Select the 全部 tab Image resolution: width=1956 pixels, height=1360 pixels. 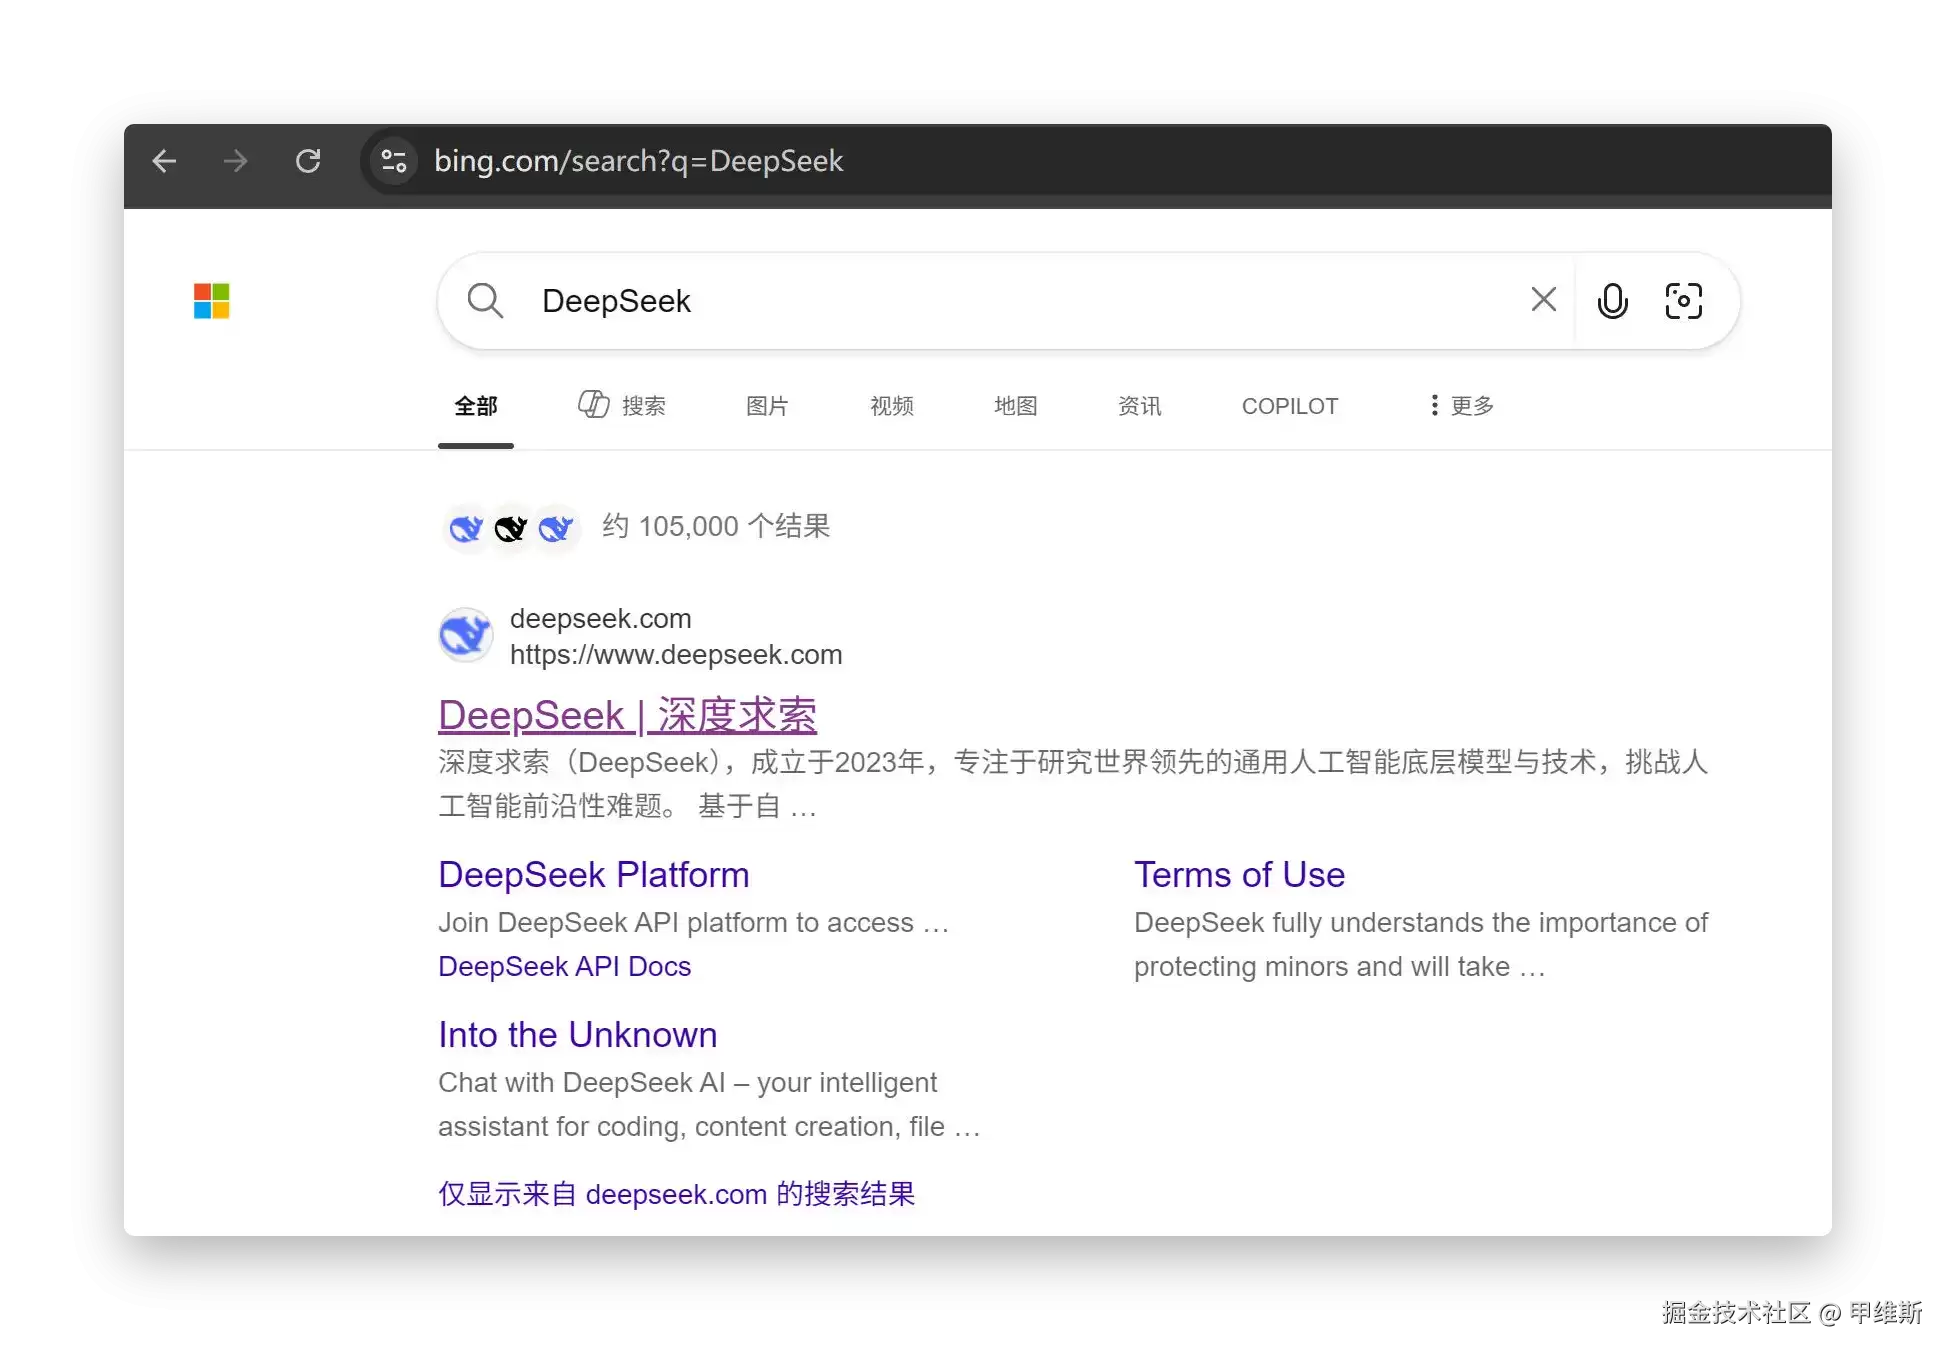tap(476, 406)
